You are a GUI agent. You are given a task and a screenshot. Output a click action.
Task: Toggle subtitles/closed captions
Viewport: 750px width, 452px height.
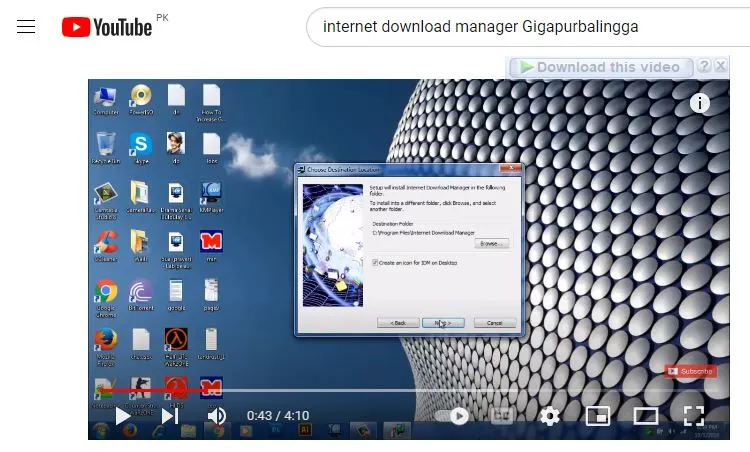coord(502,416)
